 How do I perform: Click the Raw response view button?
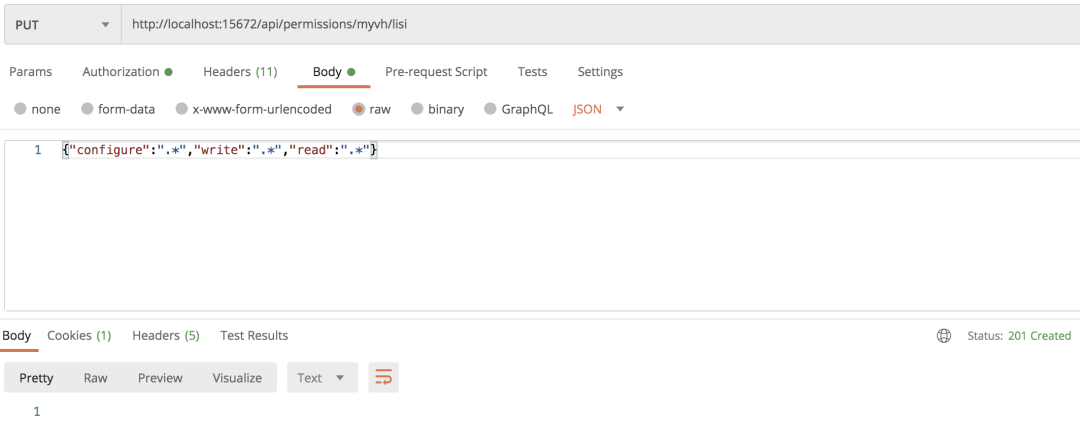[96, 378]
